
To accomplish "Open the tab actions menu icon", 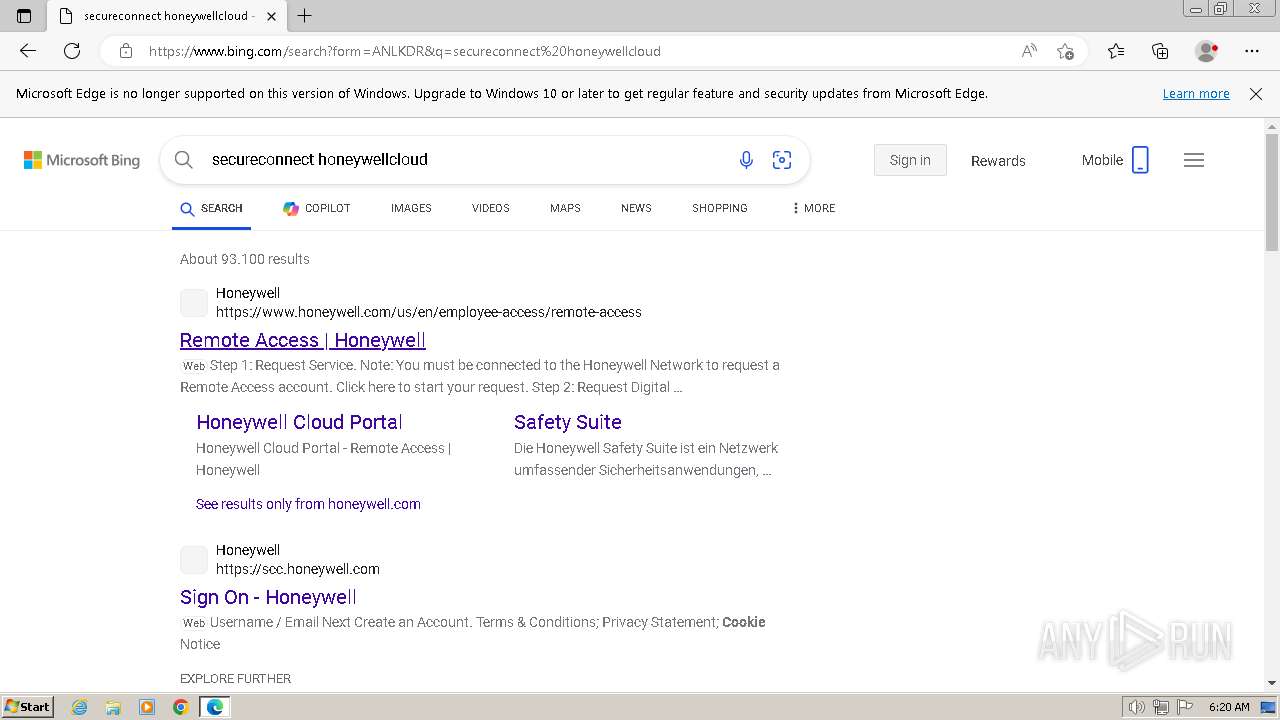I will (x=24, y=16).
